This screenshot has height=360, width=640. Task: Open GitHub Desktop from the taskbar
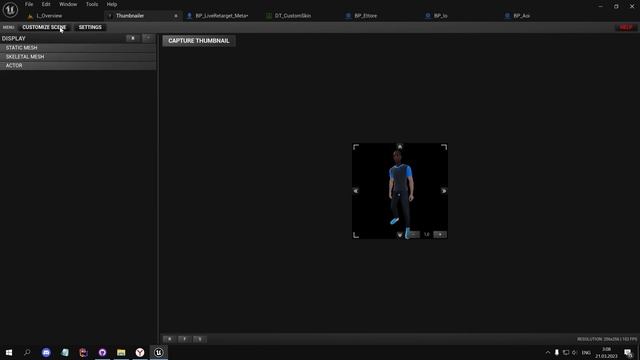(102, 352)
